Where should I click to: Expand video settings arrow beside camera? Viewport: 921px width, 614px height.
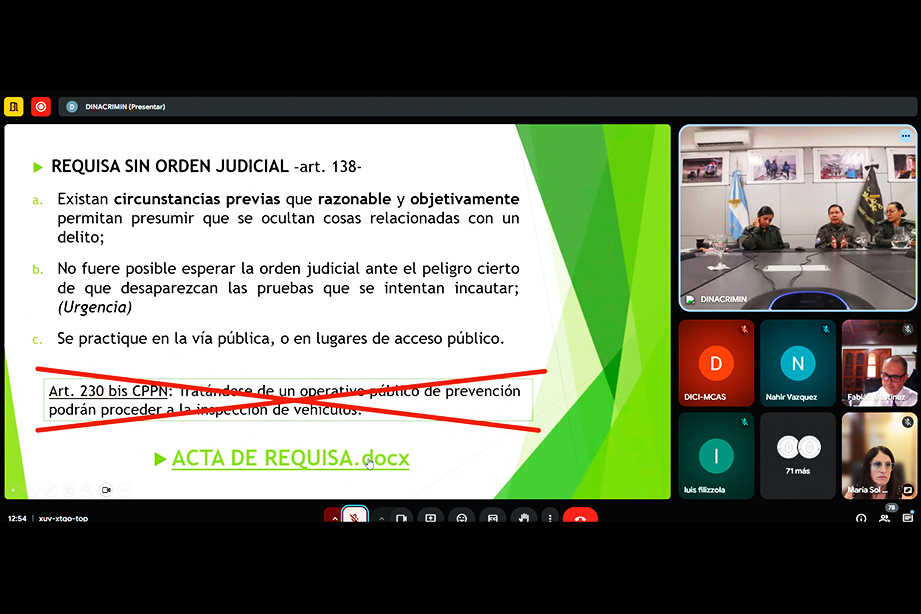pyautogui.click(x=381, y=518)
